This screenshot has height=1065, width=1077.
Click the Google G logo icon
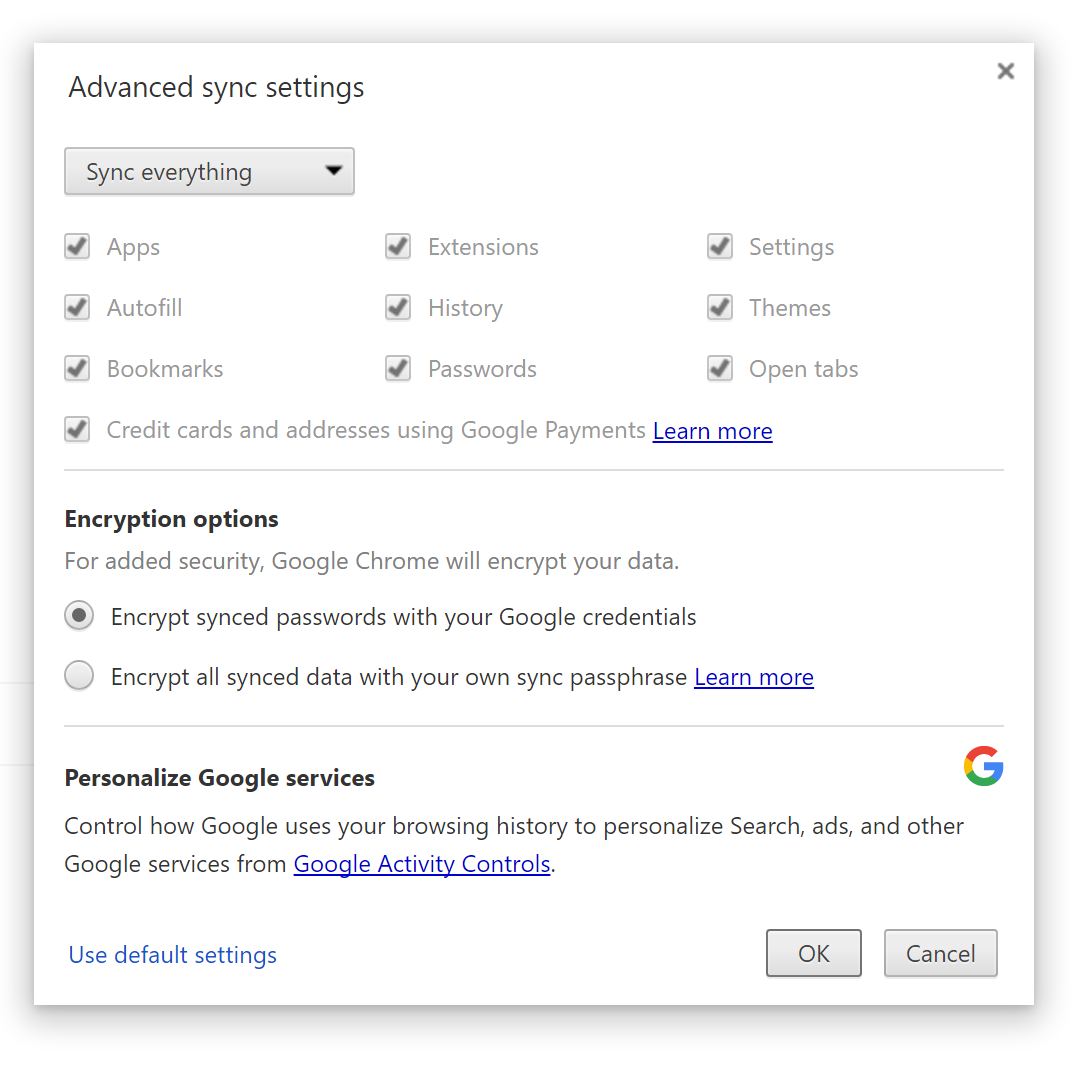click(983, 766)
